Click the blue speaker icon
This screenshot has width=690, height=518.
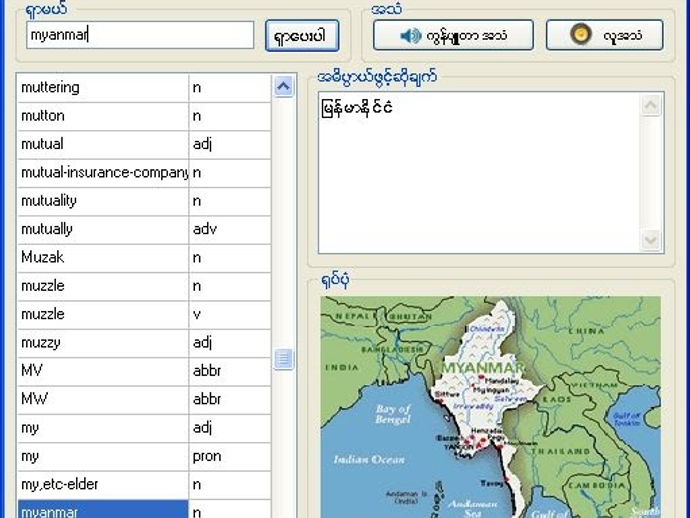[x=411, y=35]
